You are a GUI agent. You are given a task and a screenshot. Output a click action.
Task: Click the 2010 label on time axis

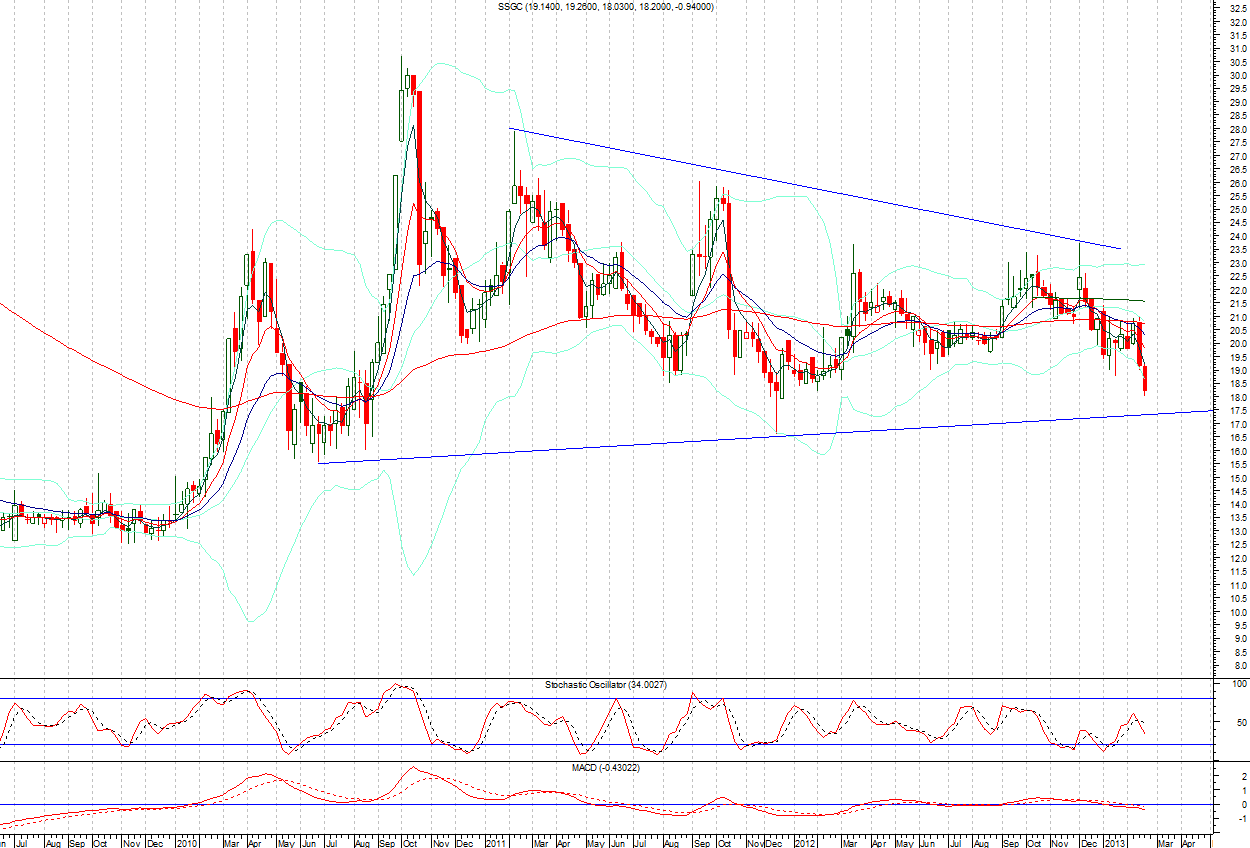coord(187,842)
